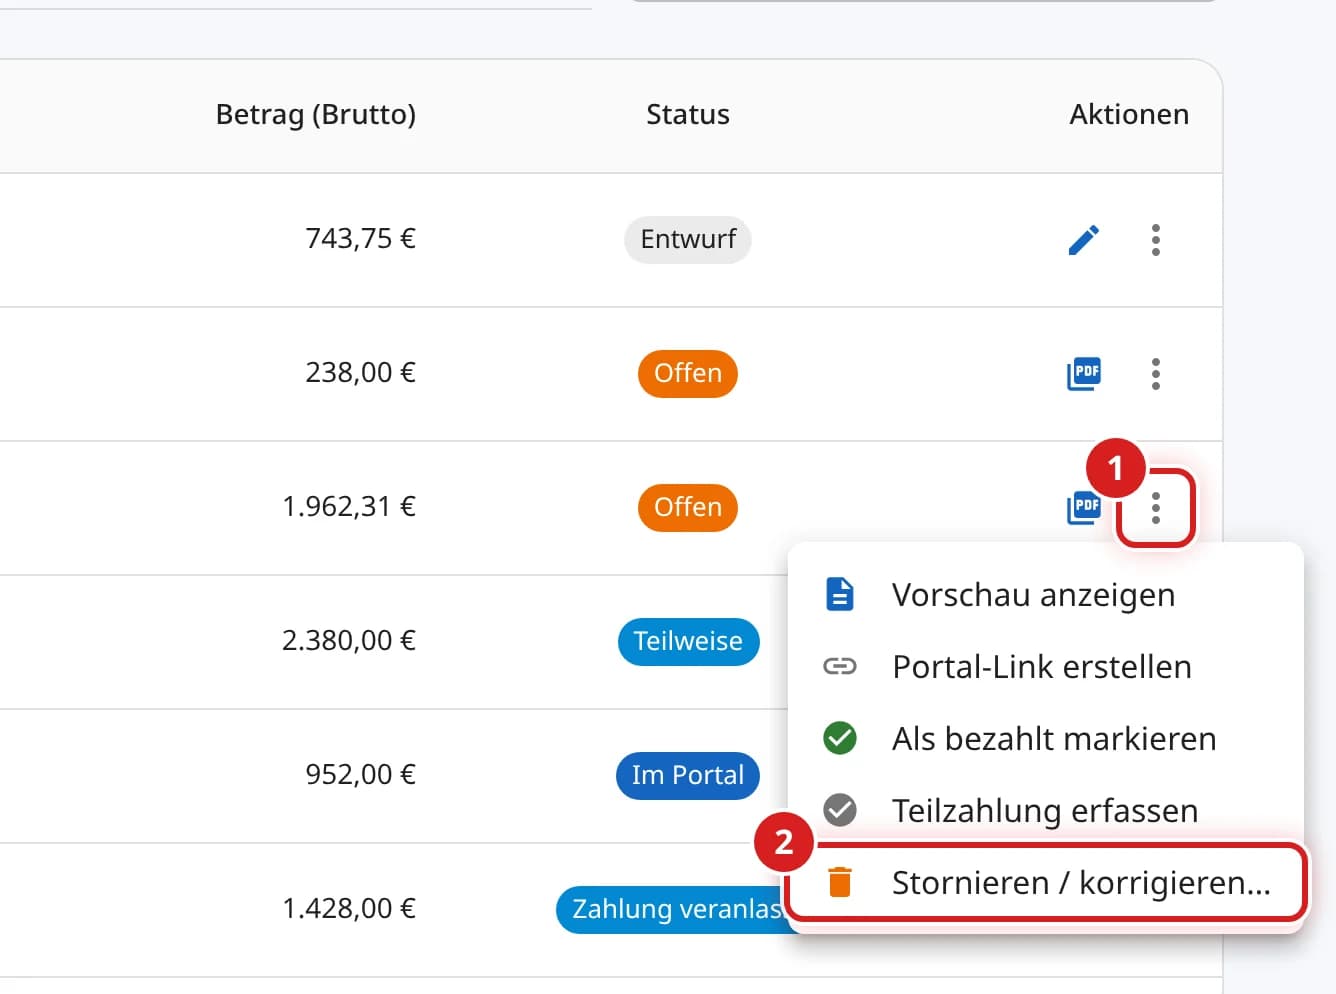The image size is (1336, 994).
Task: Select the 743,75 € amount cell
Action: click(360, 239)
